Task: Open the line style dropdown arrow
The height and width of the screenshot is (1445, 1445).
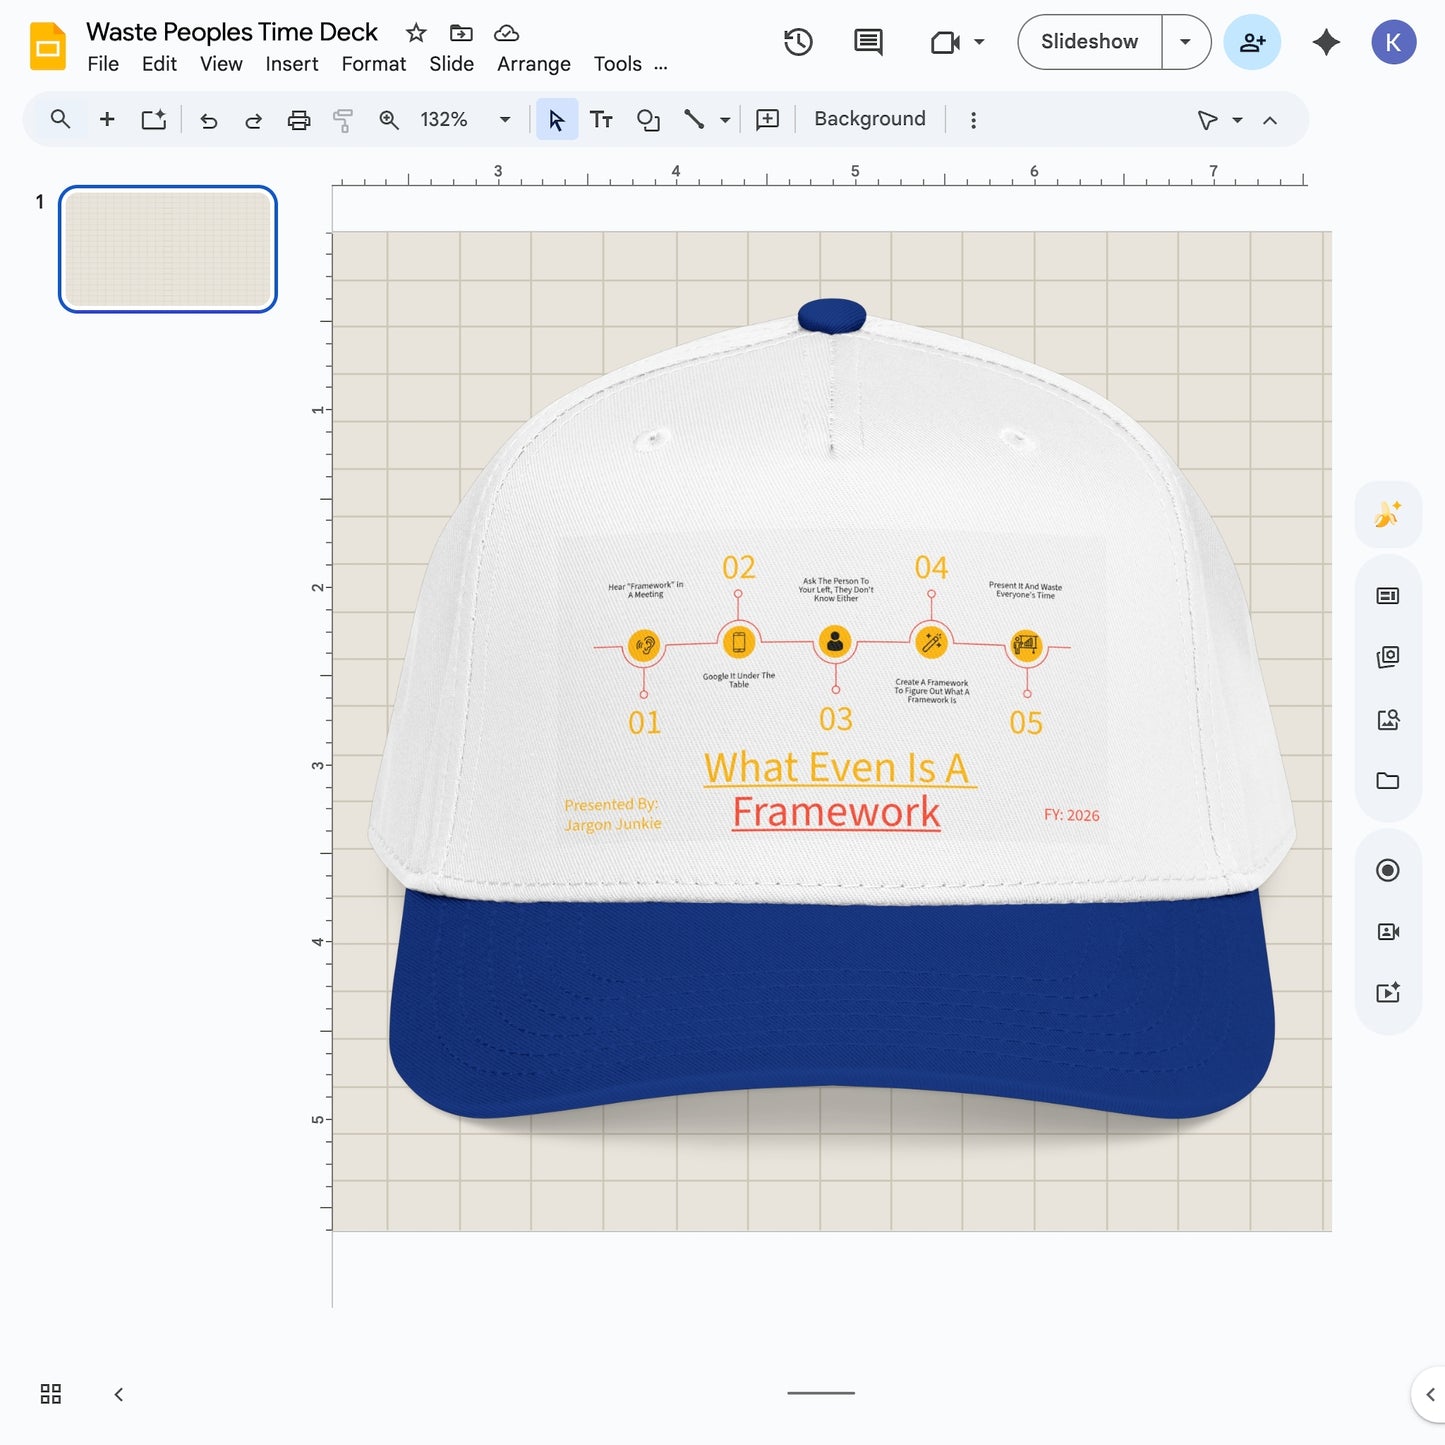Action: 722,119
